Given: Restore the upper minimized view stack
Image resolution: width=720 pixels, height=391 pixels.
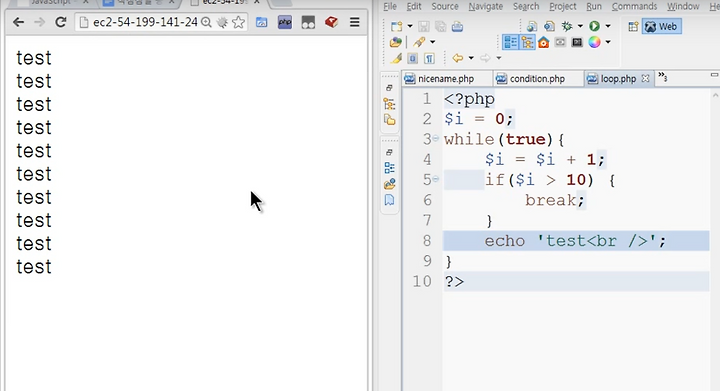Looking at the screenshot, I should [389, 87].
